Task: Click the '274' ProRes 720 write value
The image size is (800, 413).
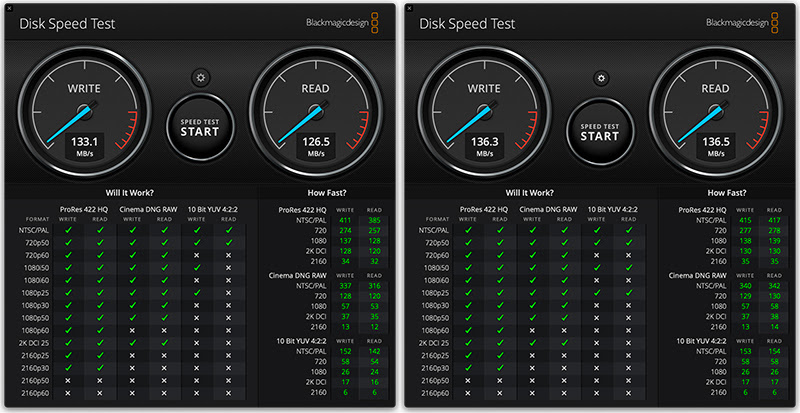Action: pyautogui.click(x=345, y=231)
